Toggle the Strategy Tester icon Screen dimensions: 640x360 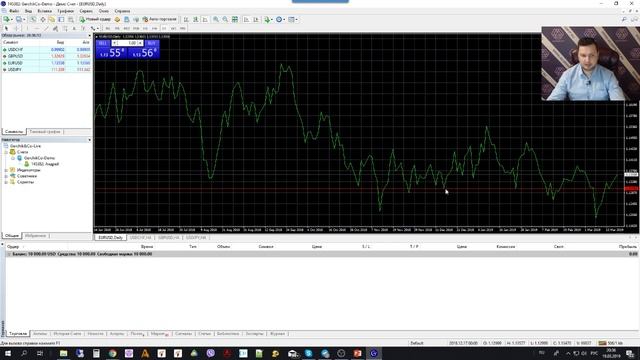point(71,19)
